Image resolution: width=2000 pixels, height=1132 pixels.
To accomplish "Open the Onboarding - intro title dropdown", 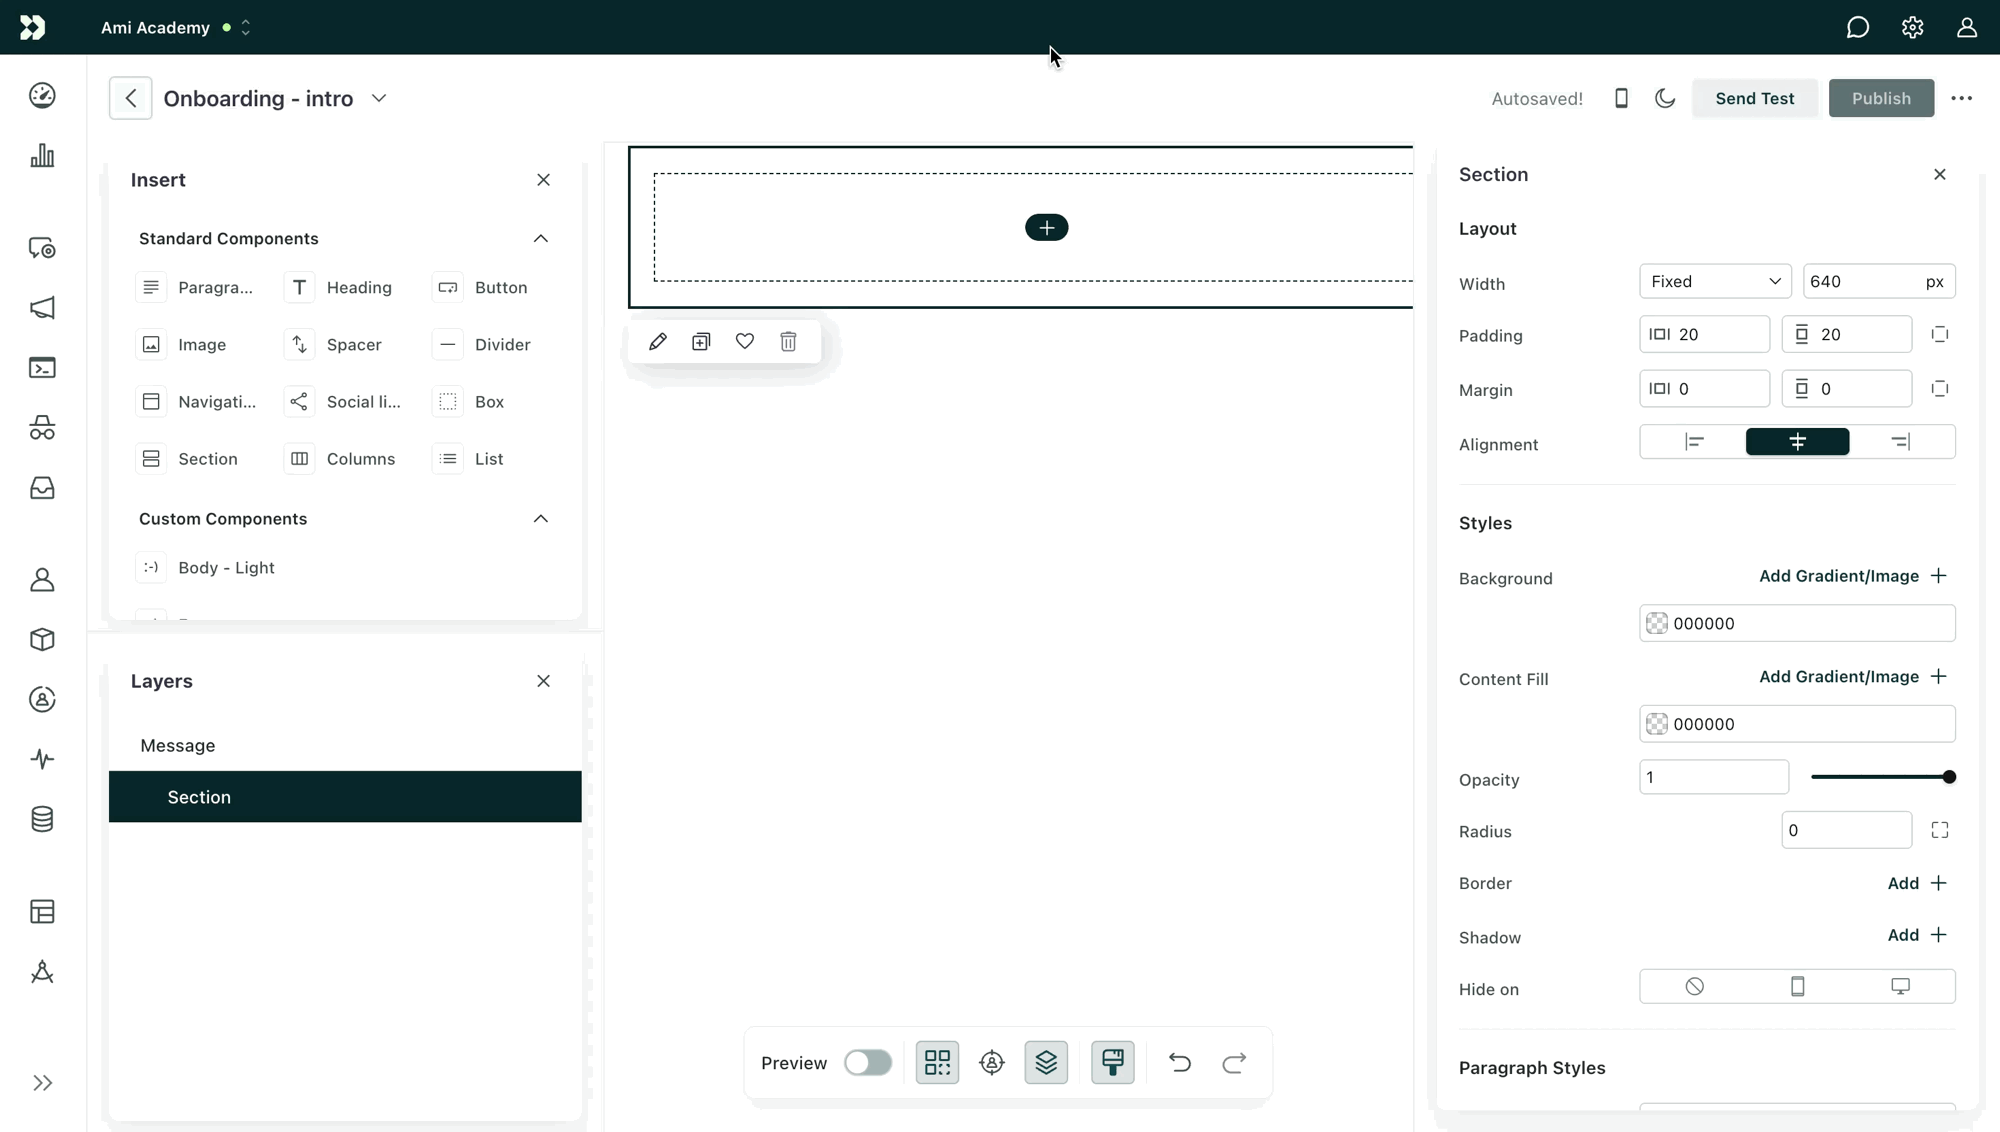I will pyautogui.click(x=379, y=98).
